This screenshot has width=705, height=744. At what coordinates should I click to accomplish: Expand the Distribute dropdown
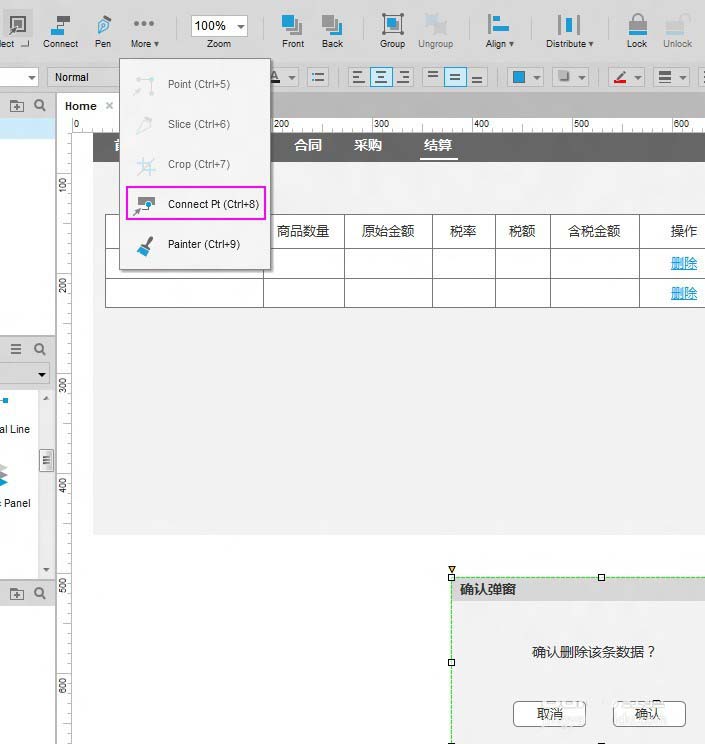569,30
